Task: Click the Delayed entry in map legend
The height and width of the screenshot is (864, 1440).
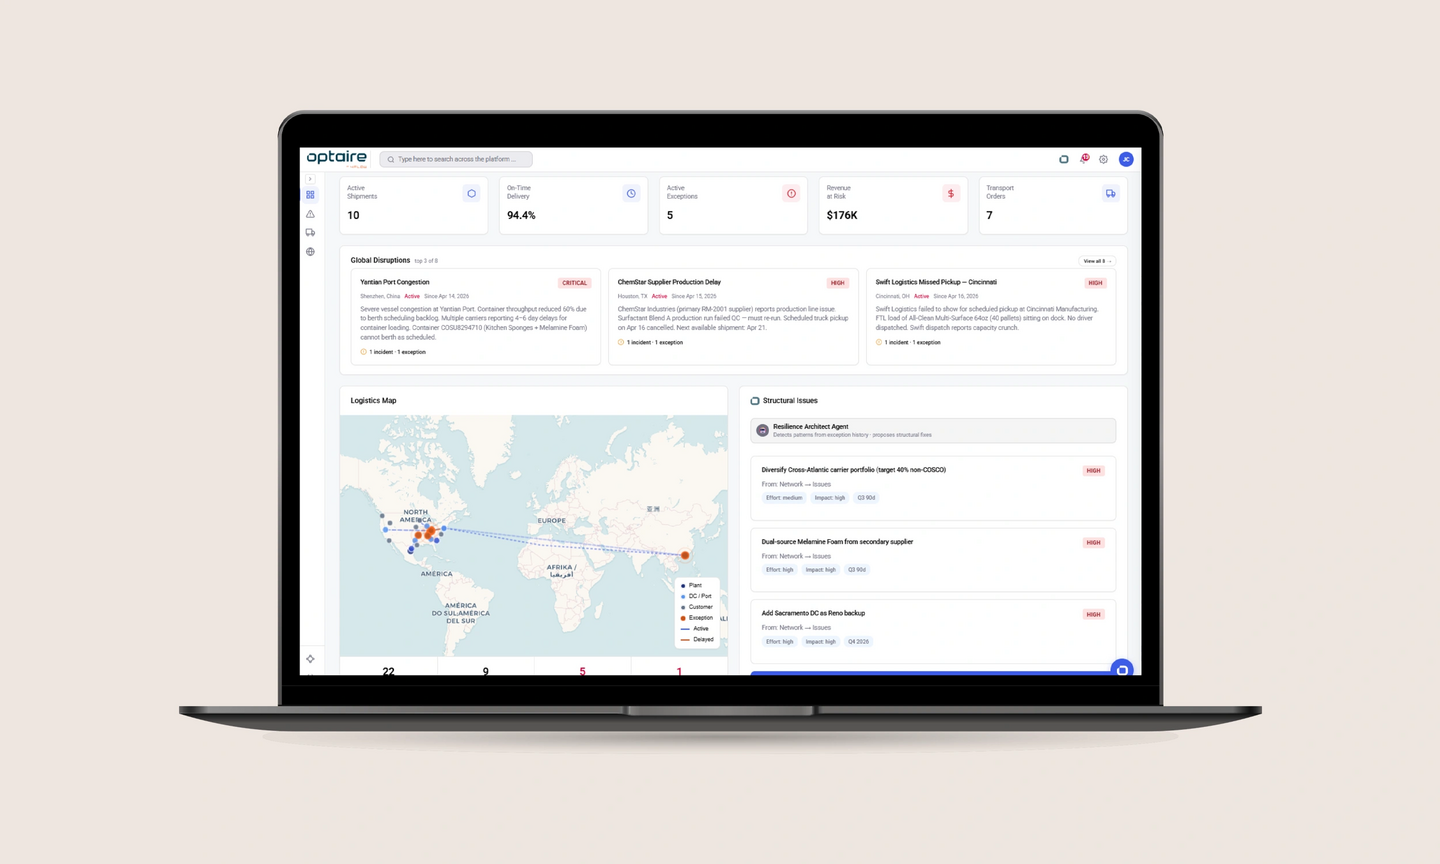Action: tap(697, 639)
